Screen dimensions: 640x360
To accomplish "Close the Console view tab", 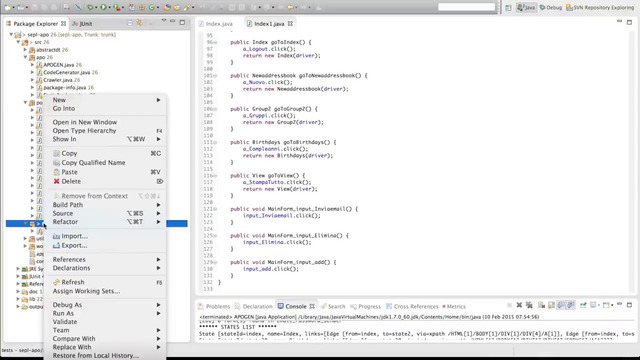I will [312, 306].
